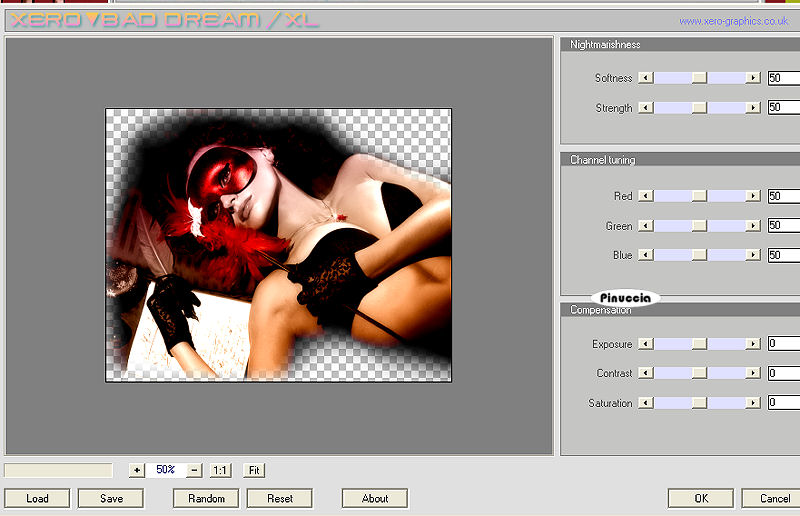
Task: Click the left arrow of Blue slider
Action: pyautogui.click(x=646, y=254)
